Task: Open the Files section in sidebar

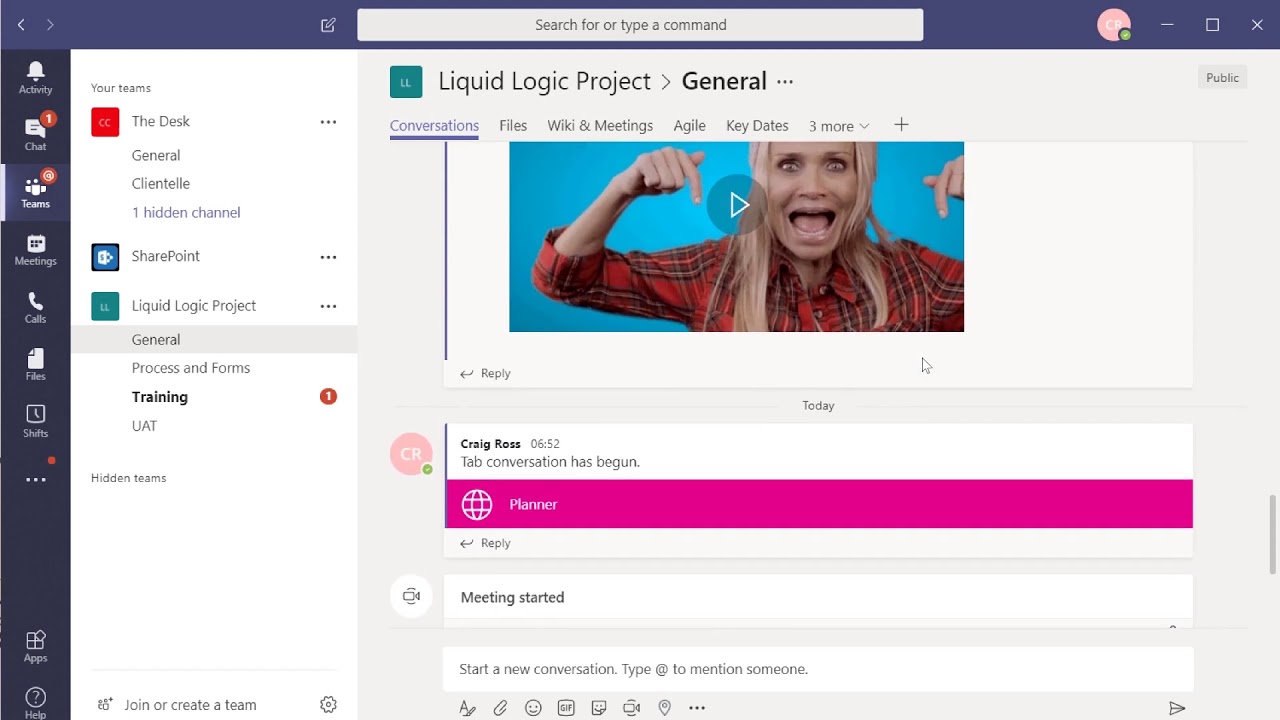Action: click(35, 364)
